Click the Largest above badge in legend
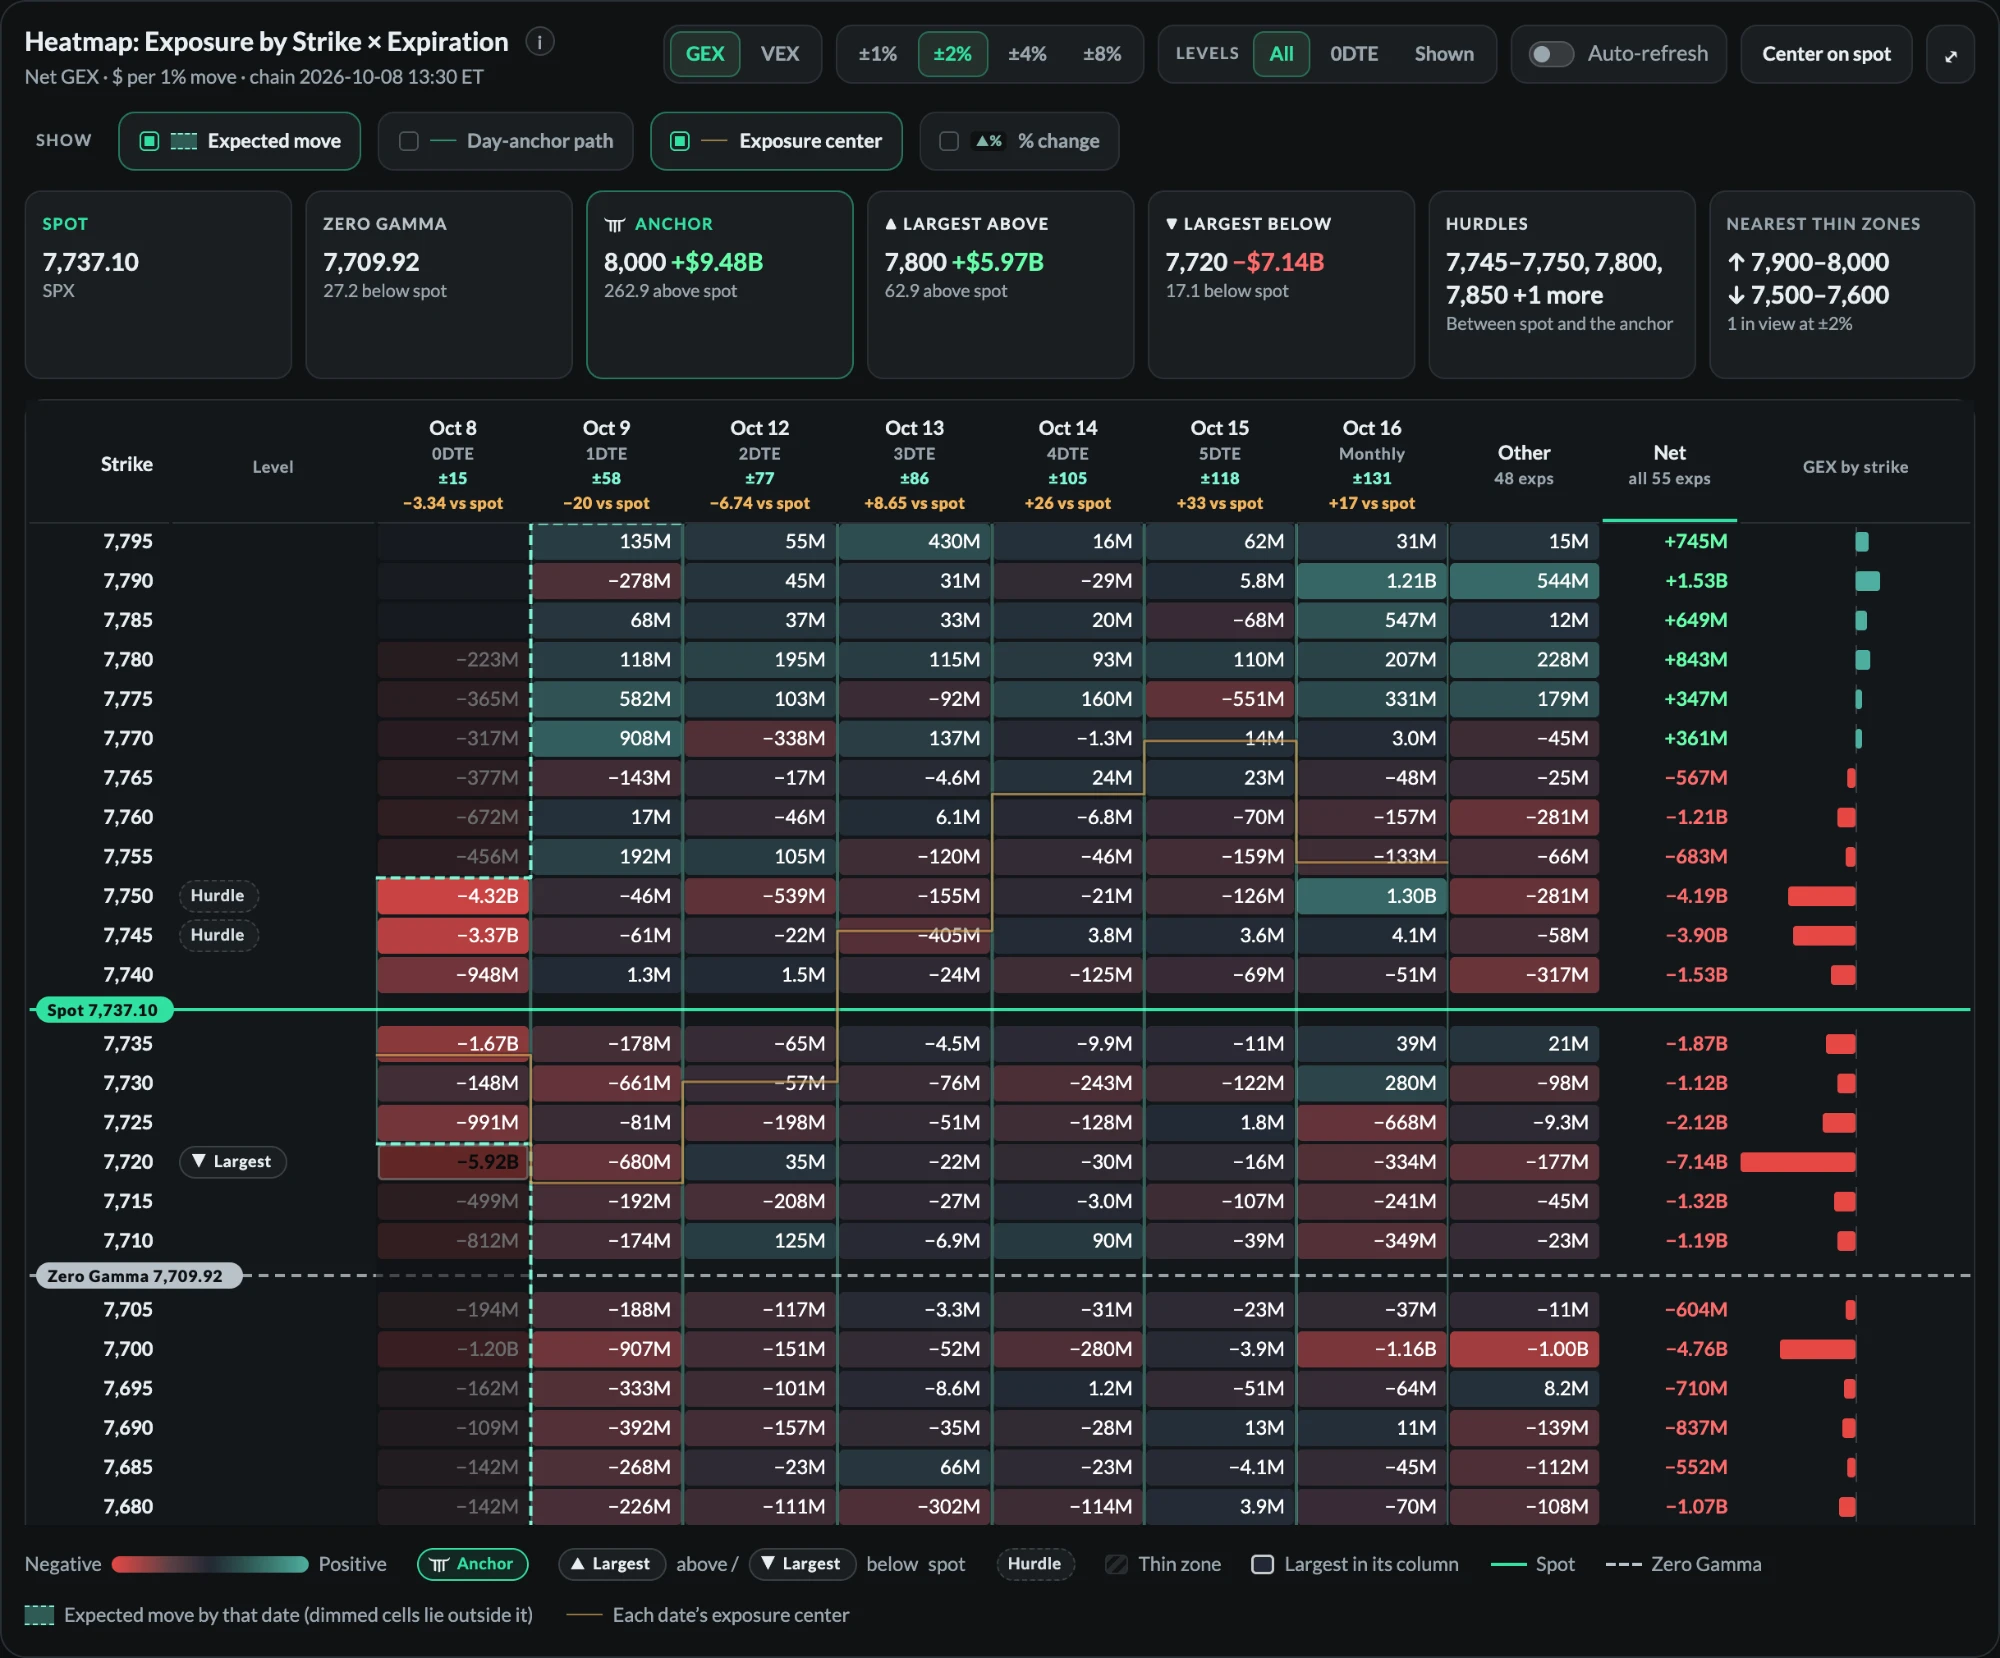 tap(612, 1564)
